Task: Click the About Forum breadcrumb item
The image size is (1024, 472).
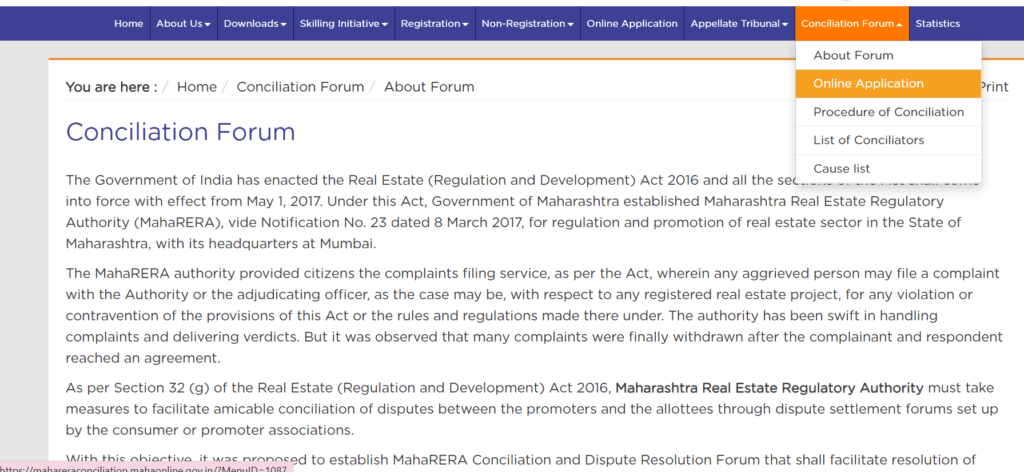Action: tap(429, 87)
